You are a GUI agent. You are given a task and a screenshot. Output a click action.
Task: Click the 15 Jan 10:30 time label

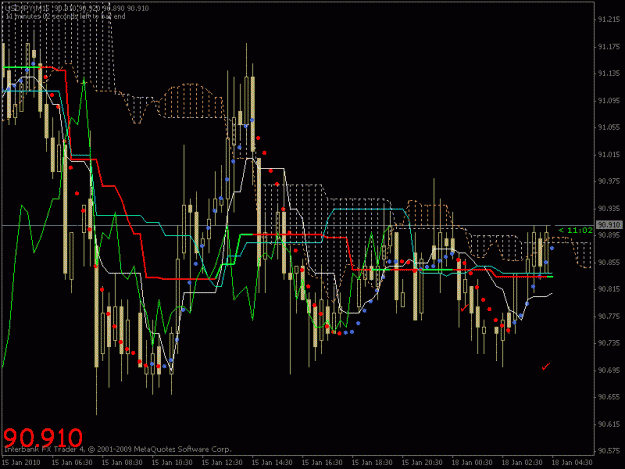click(172, 463)
